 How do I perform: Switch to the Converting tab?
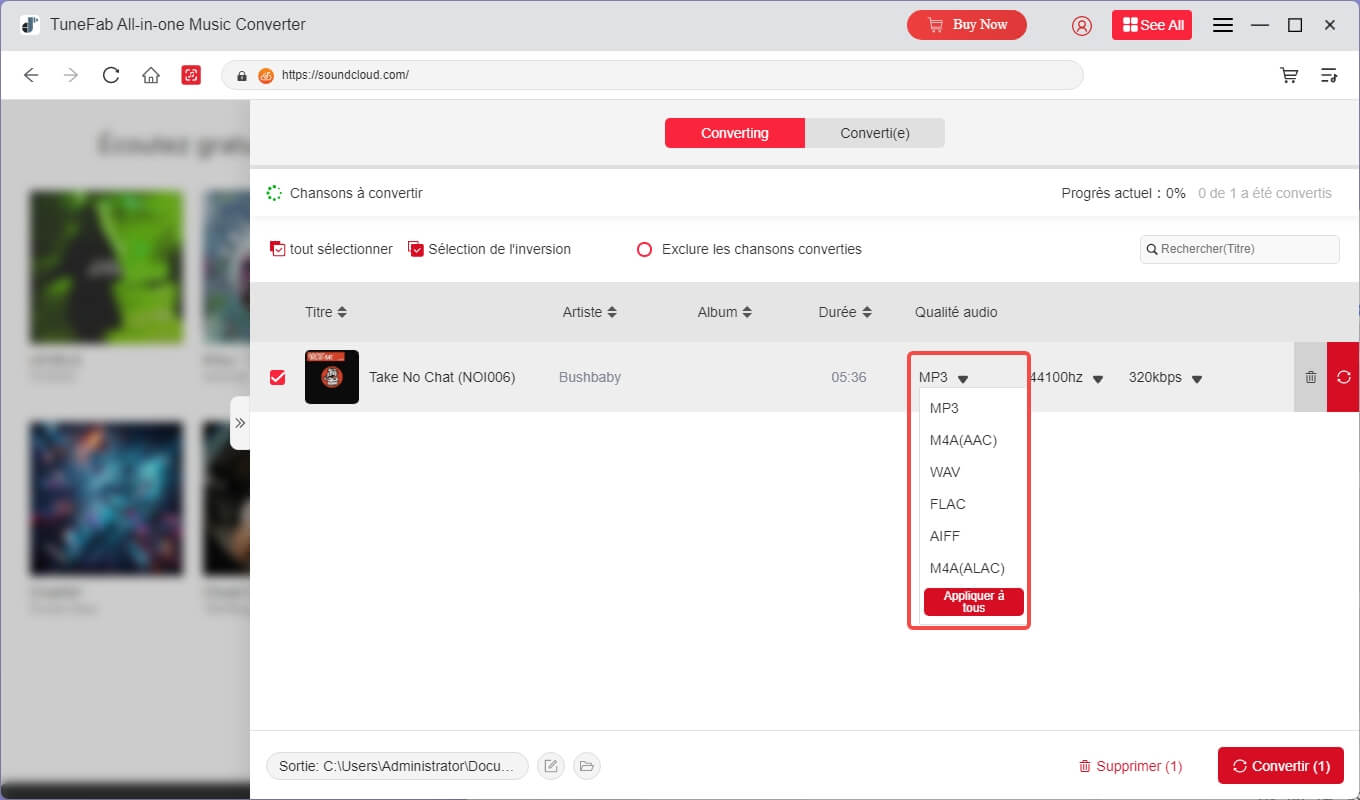tap(735, 133)
